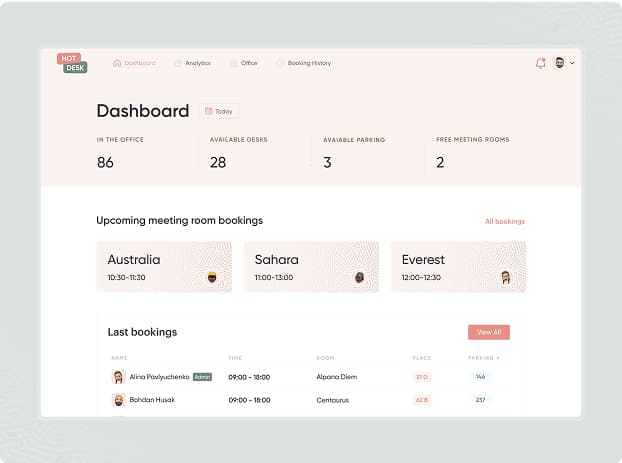This screenshot has width=622, height=463.
Task: Click the avatar on the Australia card
Action: (x=212, y=277)
